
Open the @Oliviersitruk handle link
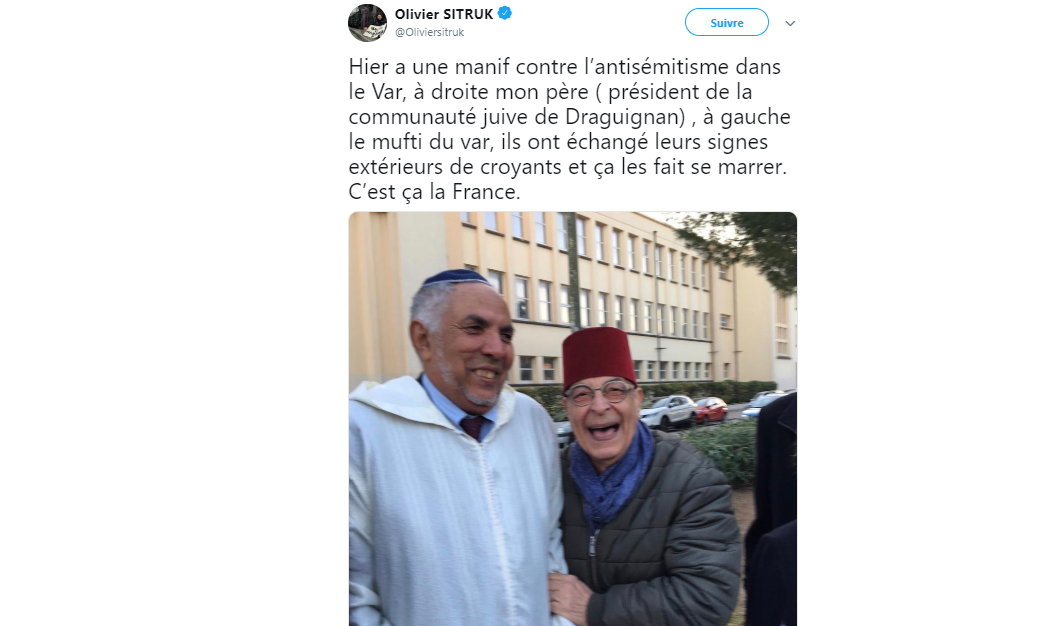(x=430, y=32)
